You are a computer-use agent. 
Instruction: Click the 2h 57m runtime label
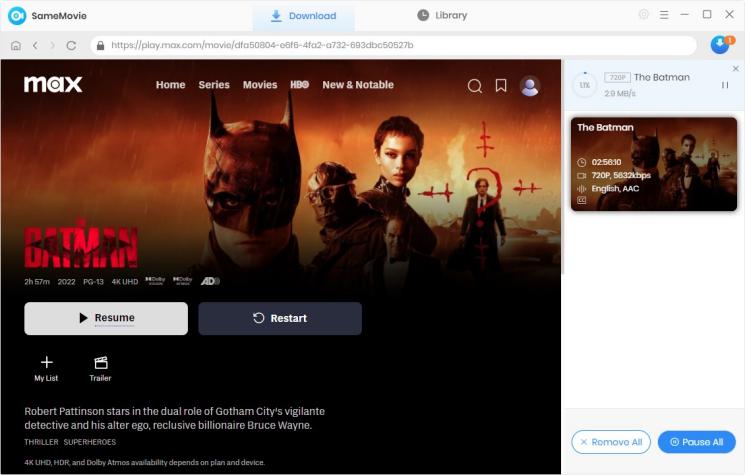click(x=37, y=282)
